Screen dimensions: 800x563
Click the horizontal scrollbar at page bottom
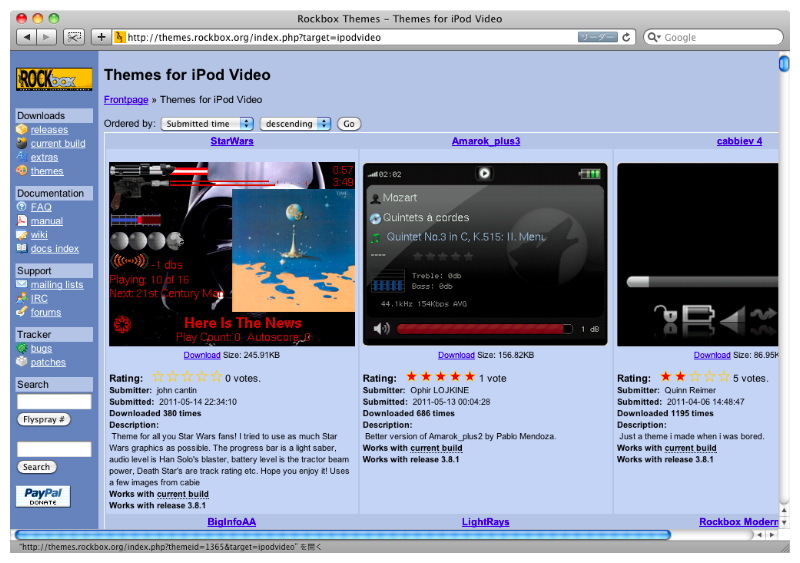[340, 535]
